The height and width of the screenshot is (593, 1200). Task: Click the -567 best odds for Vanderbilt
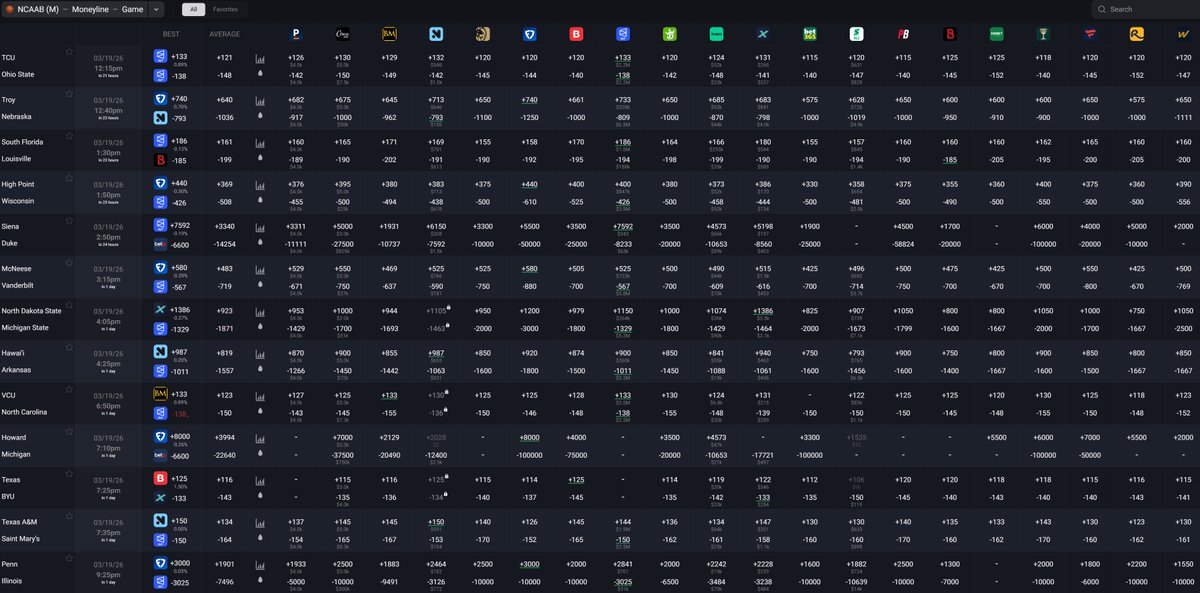pyautogui.click(x=179, y=286)
